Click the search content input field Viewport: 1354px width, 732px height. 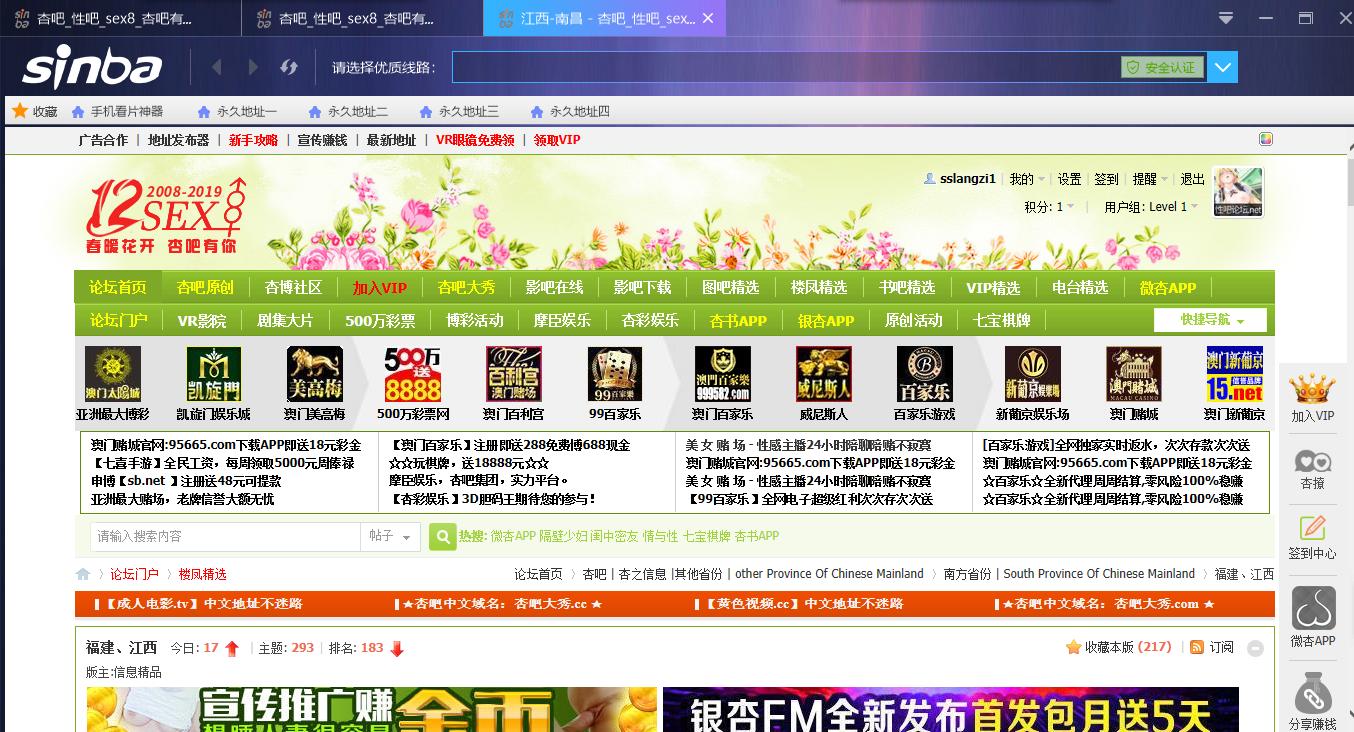coord(225,536)
